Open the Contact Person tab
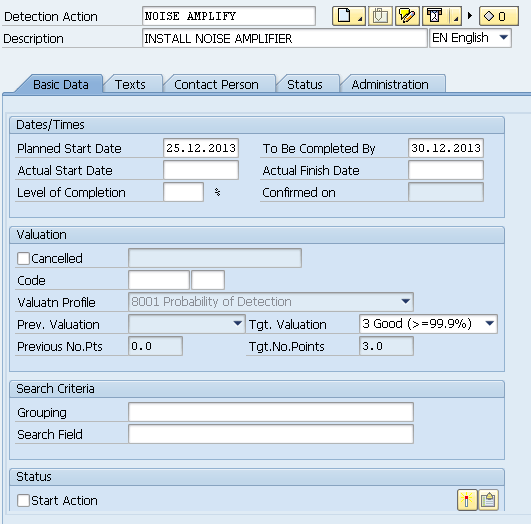This screenshot has height=524, width=531. pyautogui.click(x=216, y=84)
